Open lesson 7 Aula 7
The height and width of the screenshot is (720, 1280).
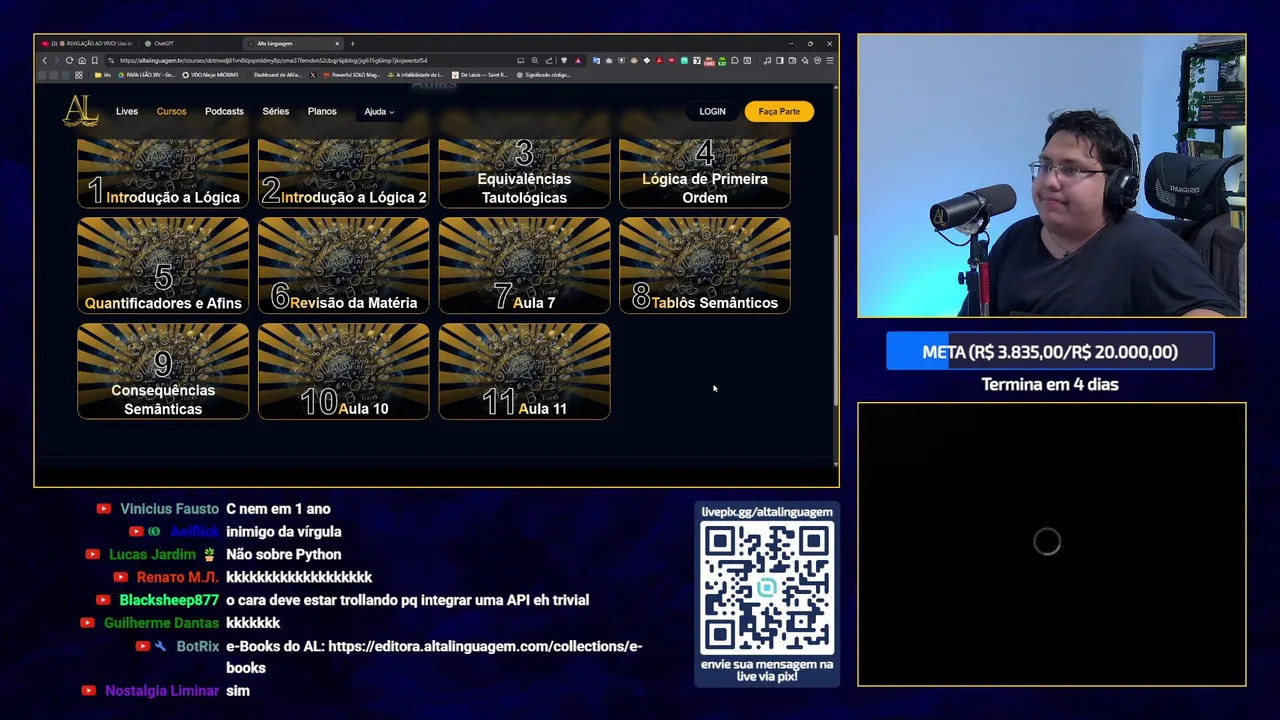point(524,266)
